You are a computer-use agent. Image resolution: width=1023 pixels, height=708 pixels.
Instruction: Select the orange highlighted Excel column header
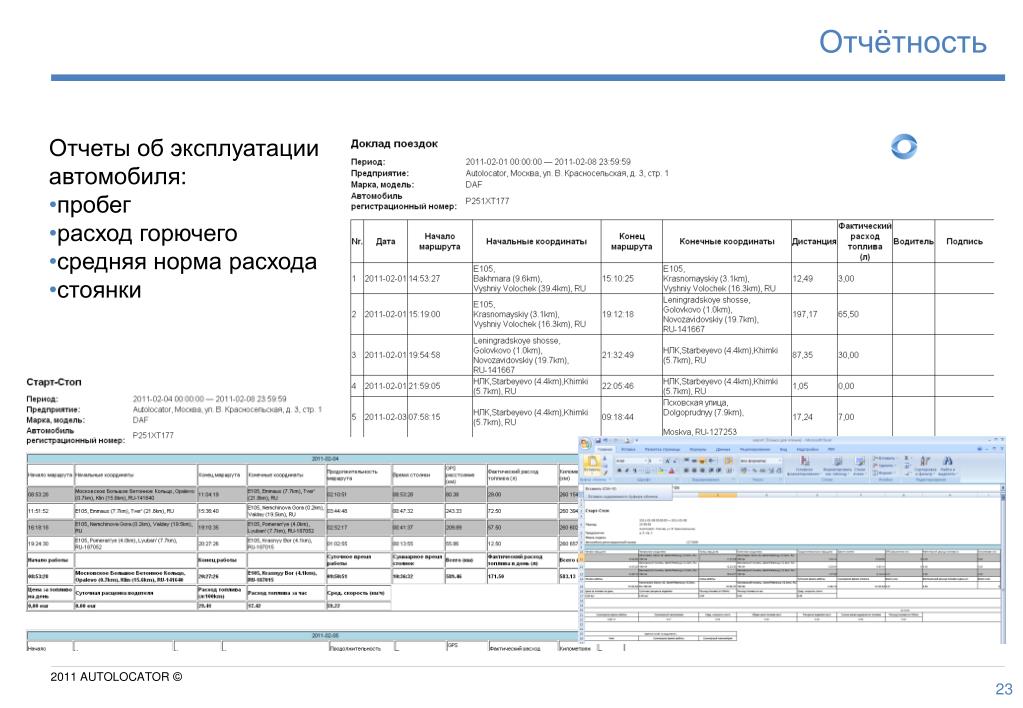tap(718, 495)
